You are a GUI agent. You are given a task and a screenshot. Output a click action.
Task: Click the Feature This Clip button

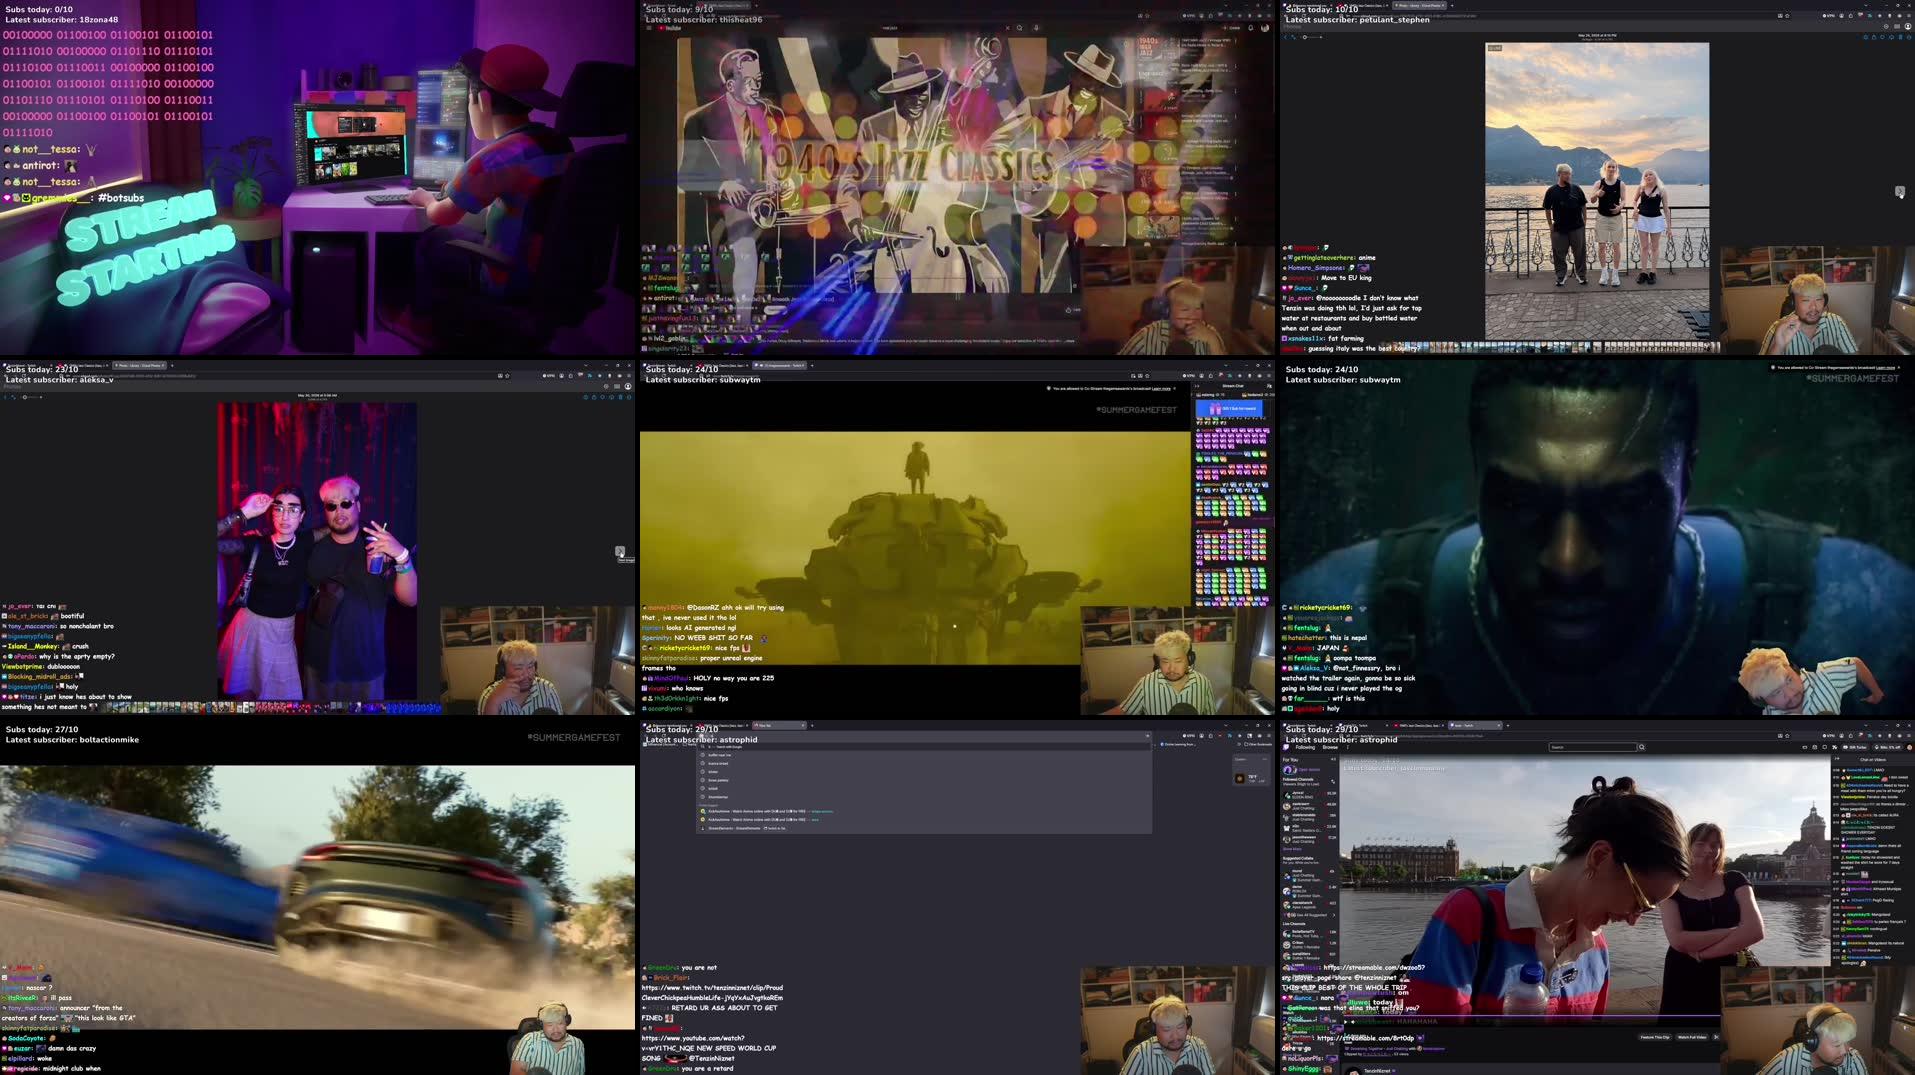tap(1655, 1037)
